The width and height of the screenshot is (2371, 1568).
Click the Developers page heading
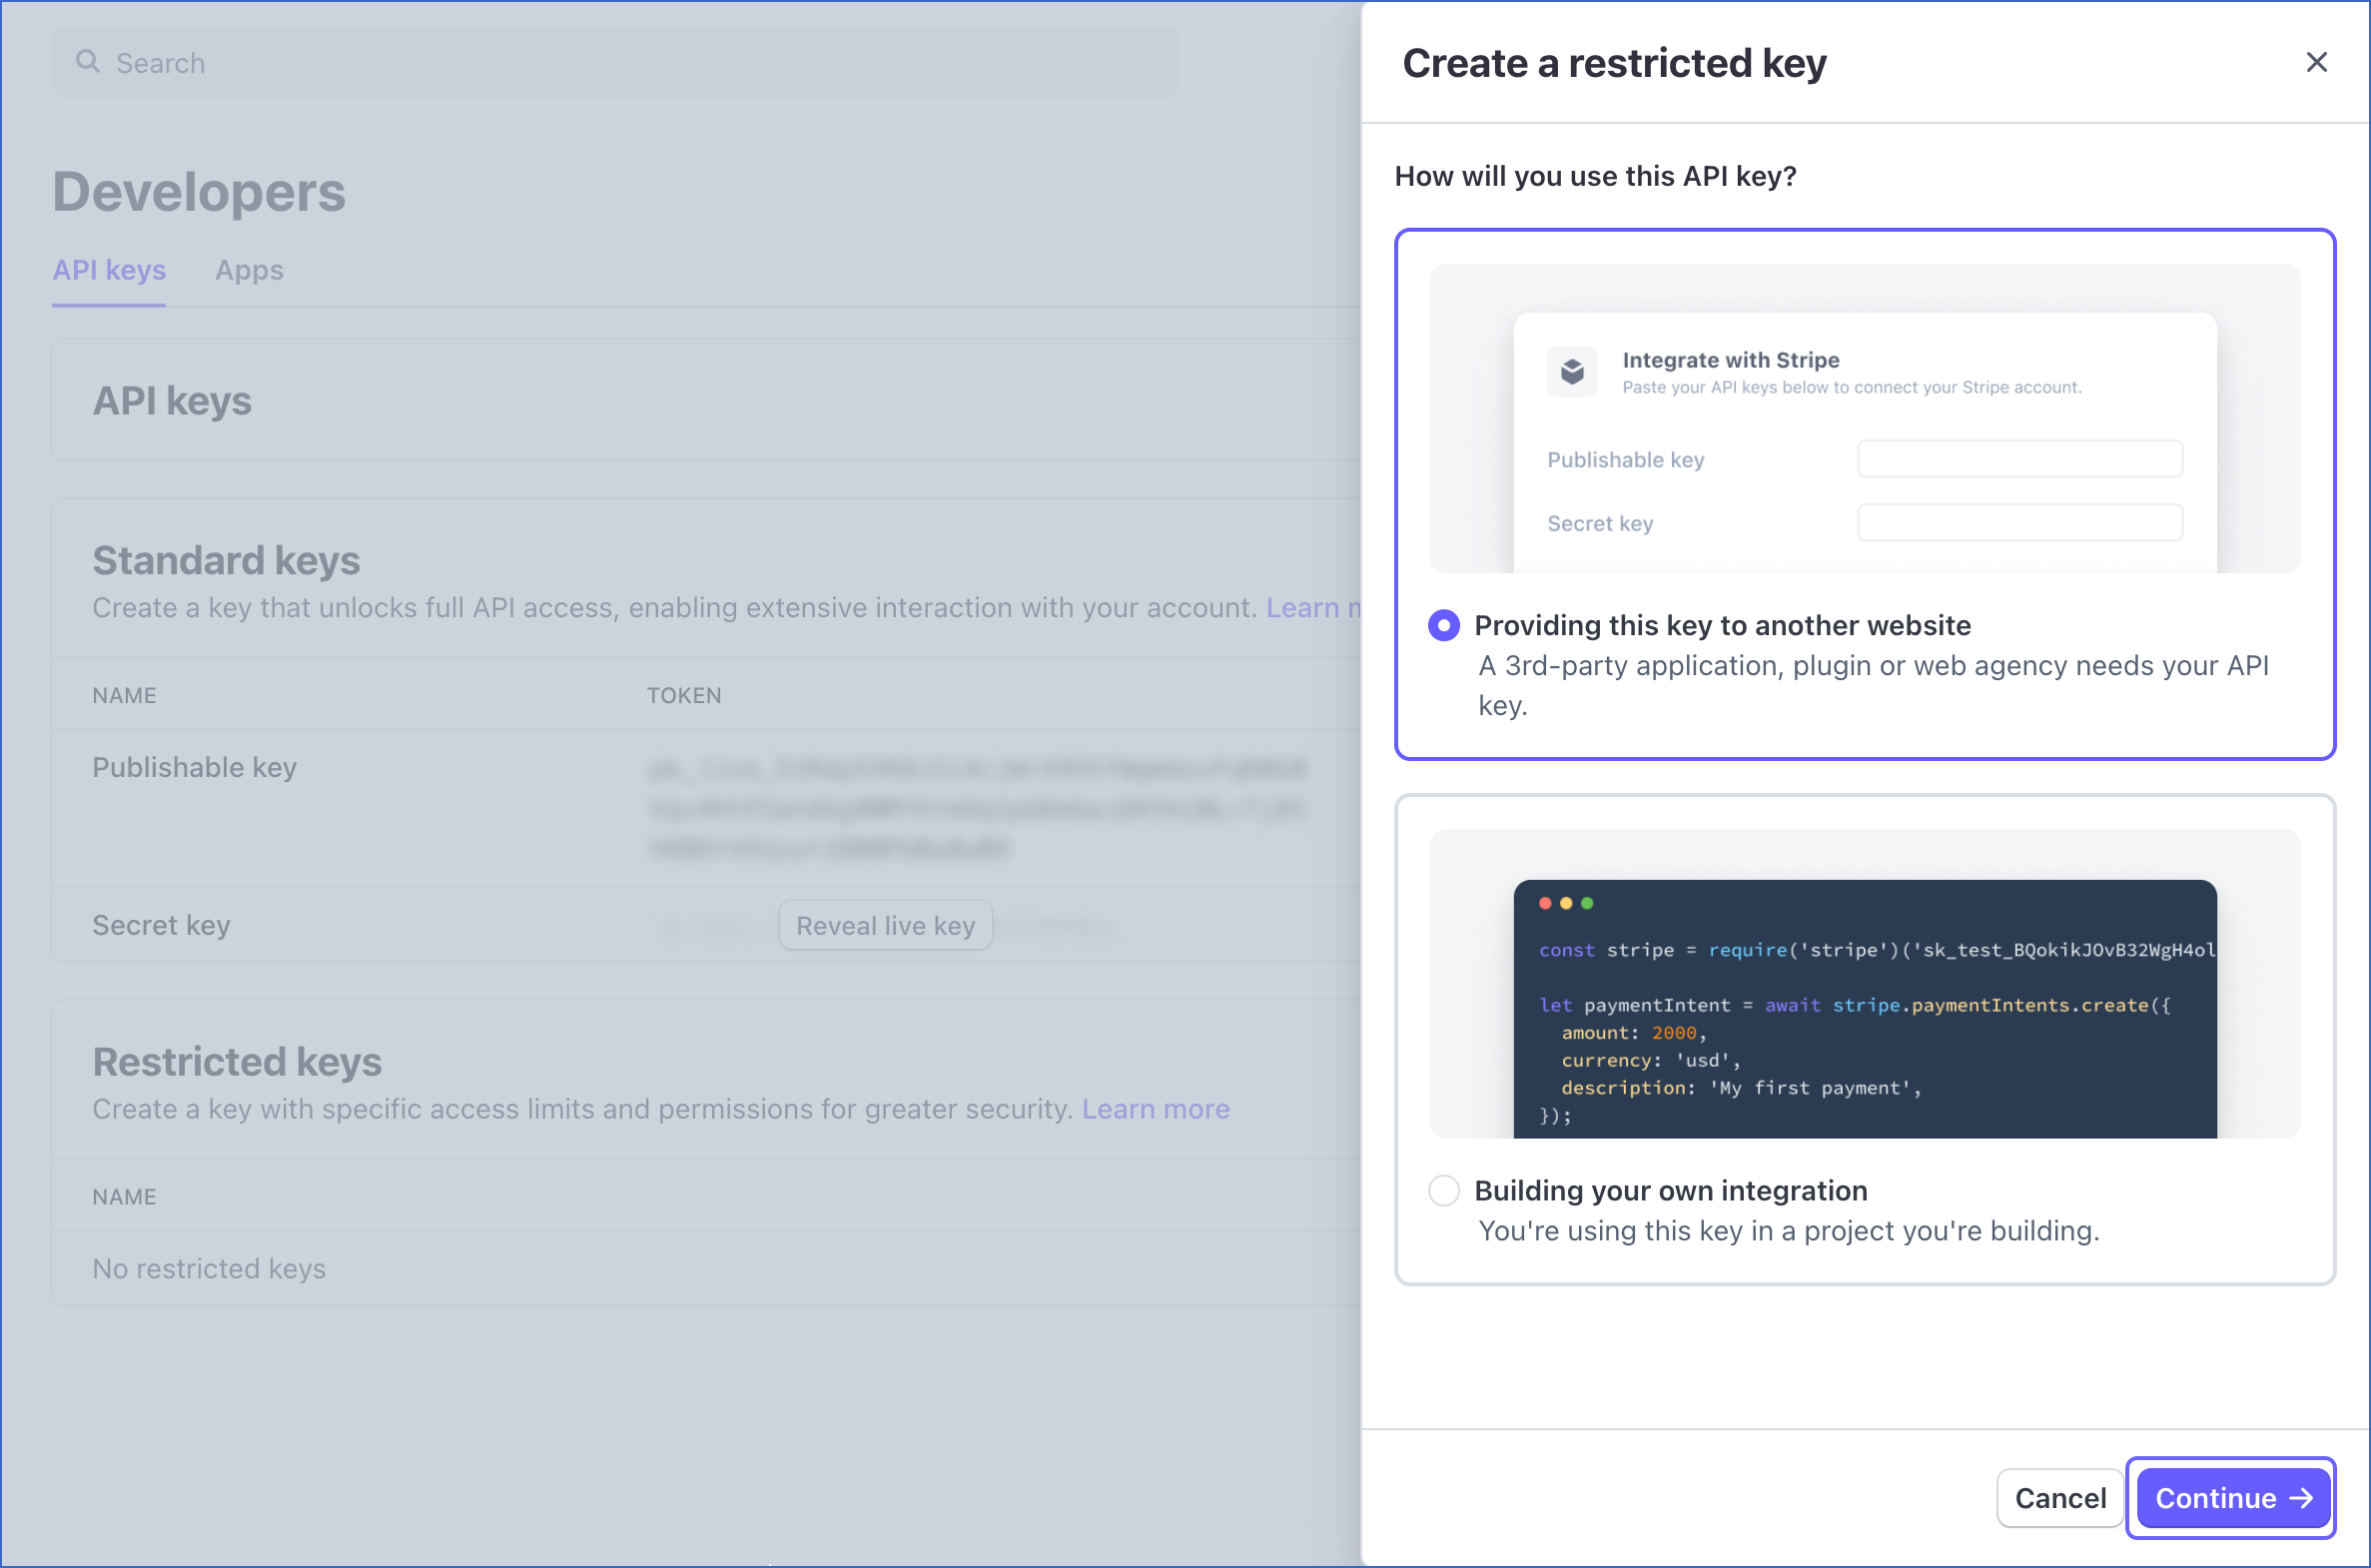199,192
